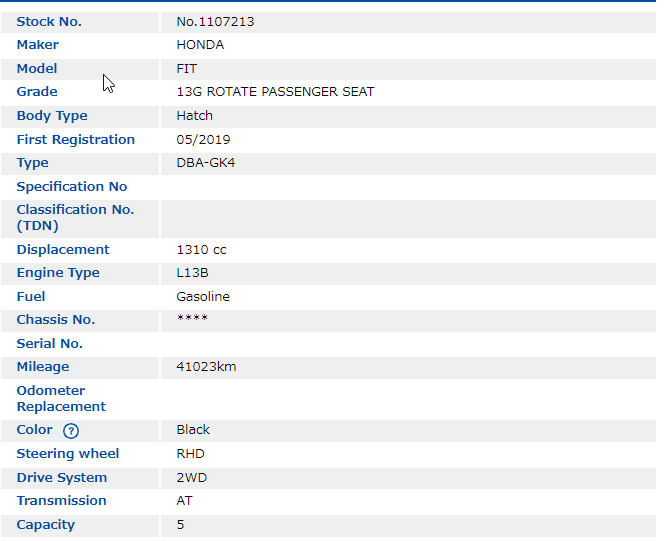The height and width of the screenshot is (541, 666).
Task: Click the AT transmission value
Action: [x=184, y=501]
